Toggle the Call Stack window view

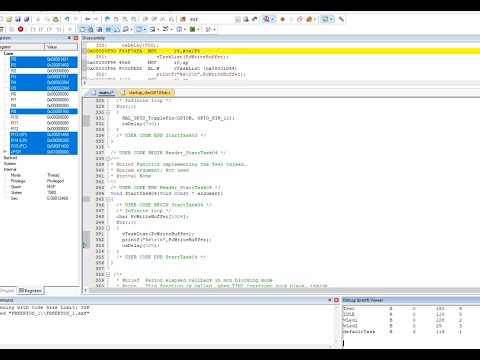(117, 29)
